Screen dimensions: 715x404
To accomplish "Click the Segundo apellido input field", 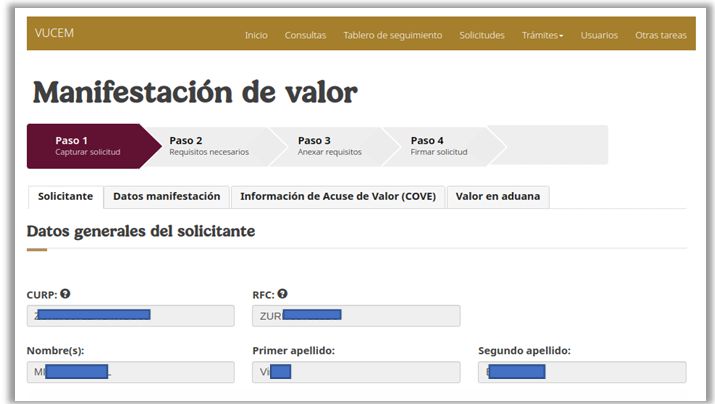I will pyautogui.click(x=582, y=372).
